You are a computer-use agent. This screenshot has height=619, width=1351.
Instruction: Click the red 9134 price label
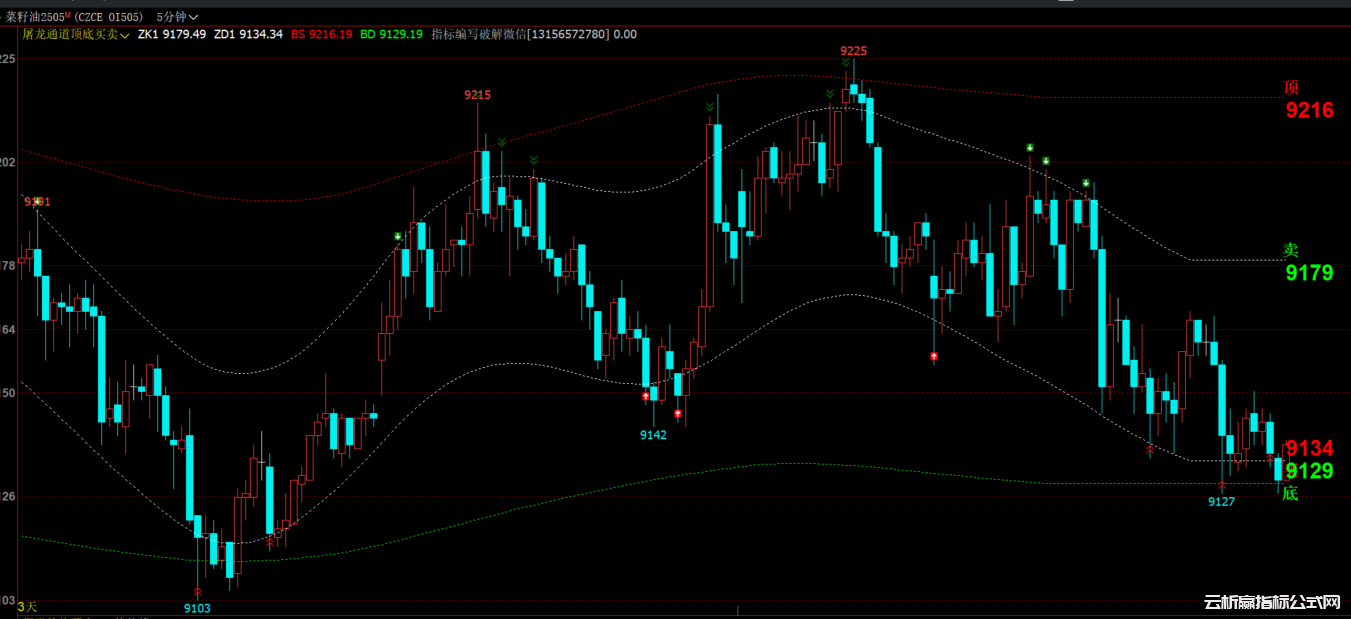tap(1309, 448)
